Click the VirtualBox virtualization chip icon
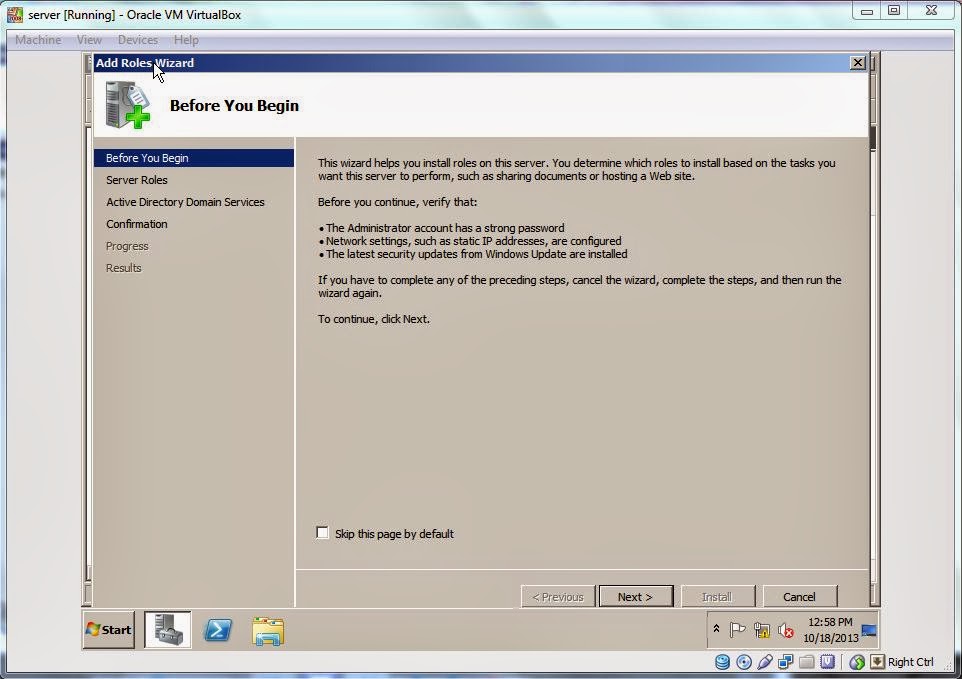962x679 pixels. pyautogui.click(x=828, y=662)
